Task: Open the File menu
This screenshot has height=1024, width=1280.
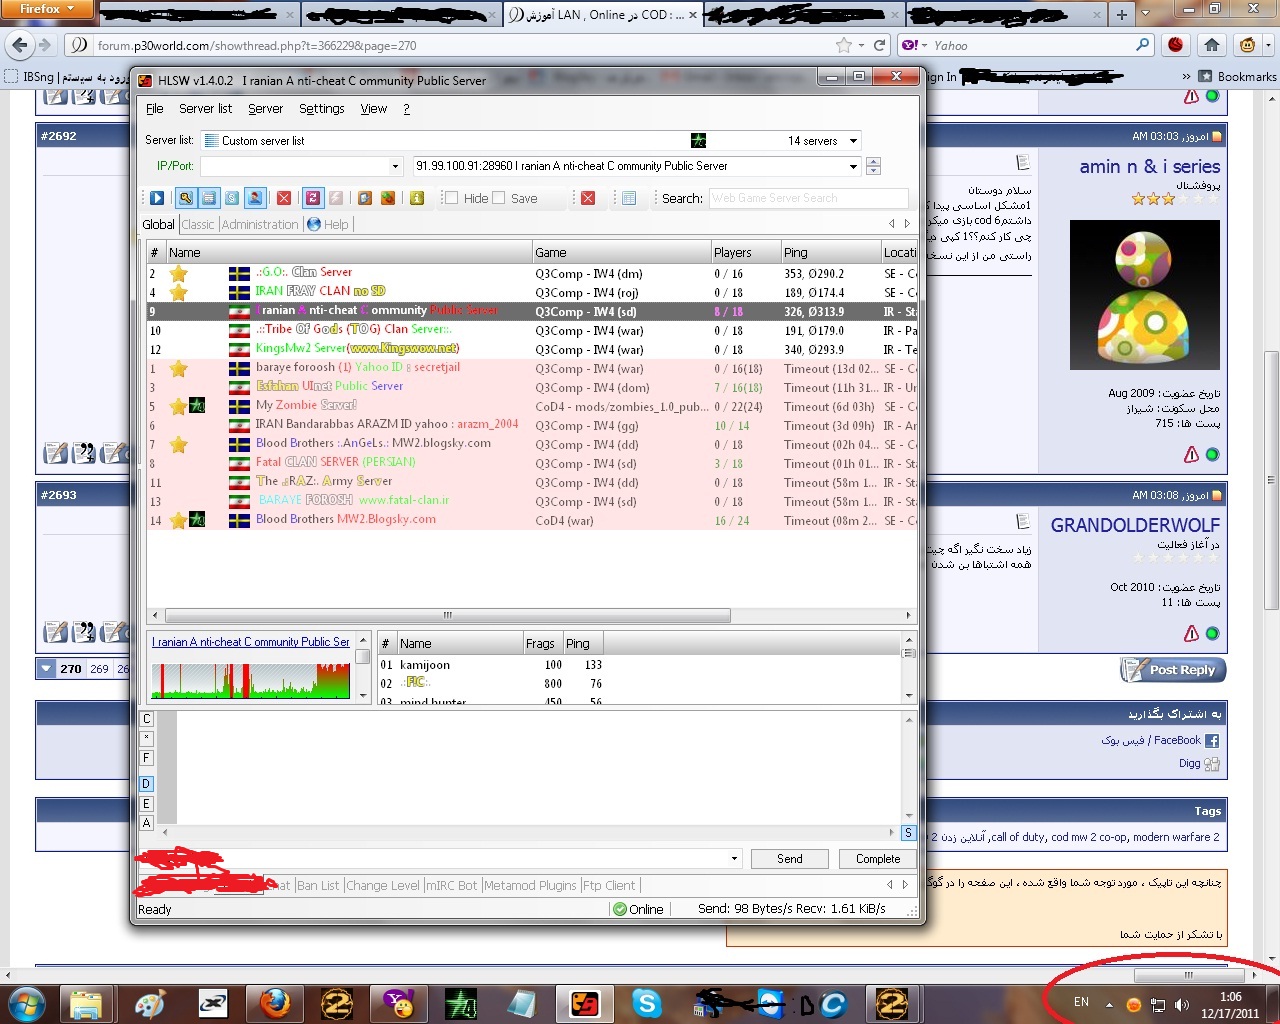Action: tap(155, 109)
